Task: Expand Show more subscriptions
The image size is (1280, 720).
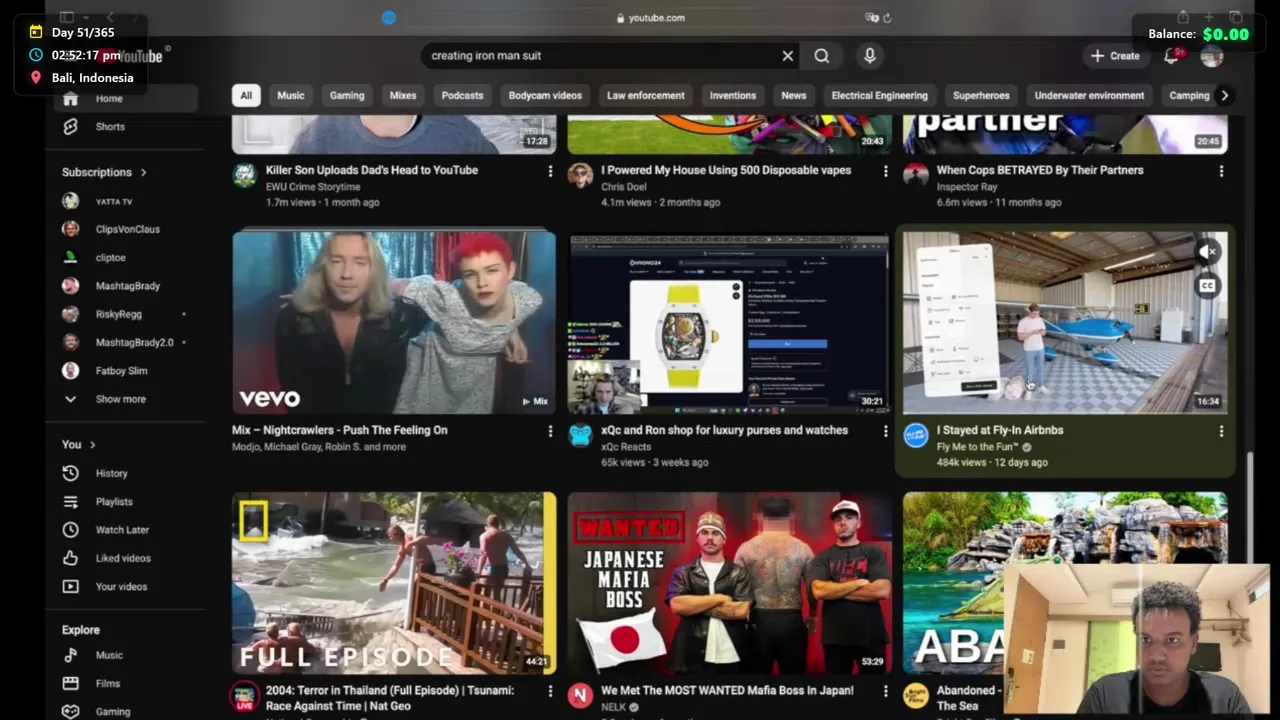Action: pyautogui.click(x=122, y=399)
